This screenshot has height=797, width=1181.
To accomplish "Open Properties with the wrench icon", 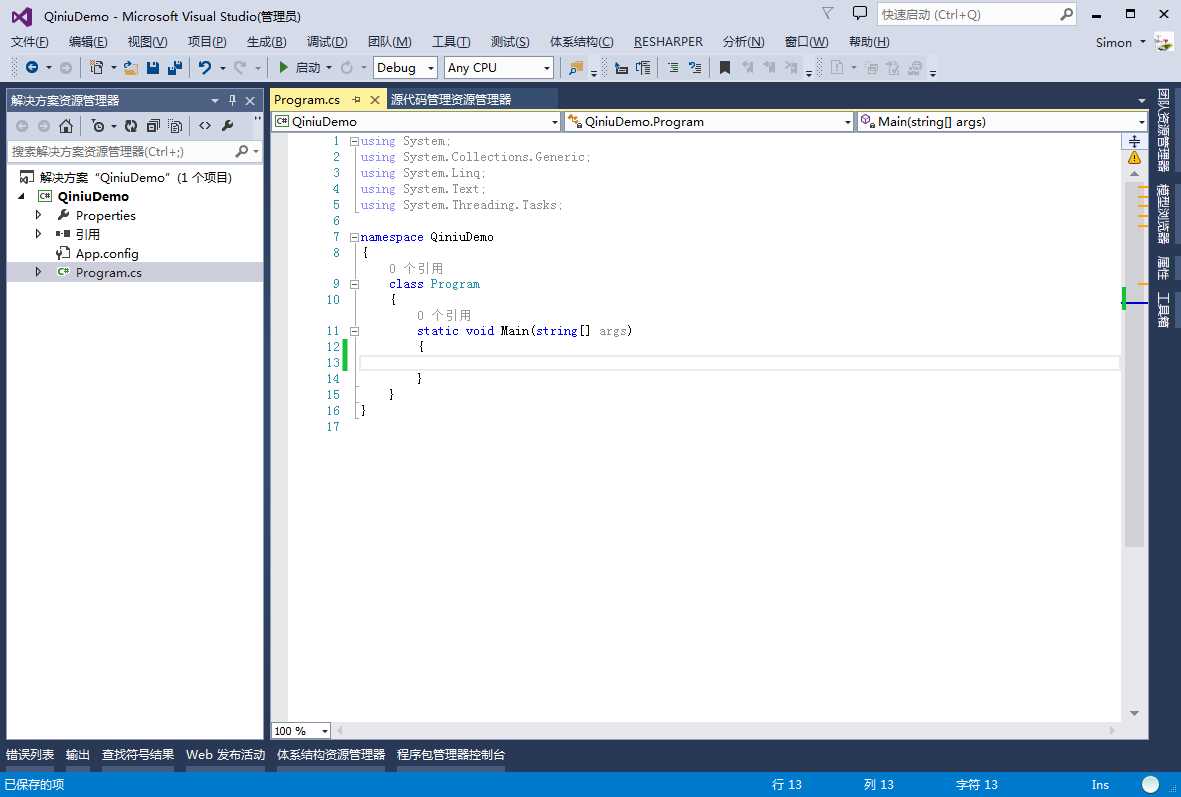I will (227, 126).
